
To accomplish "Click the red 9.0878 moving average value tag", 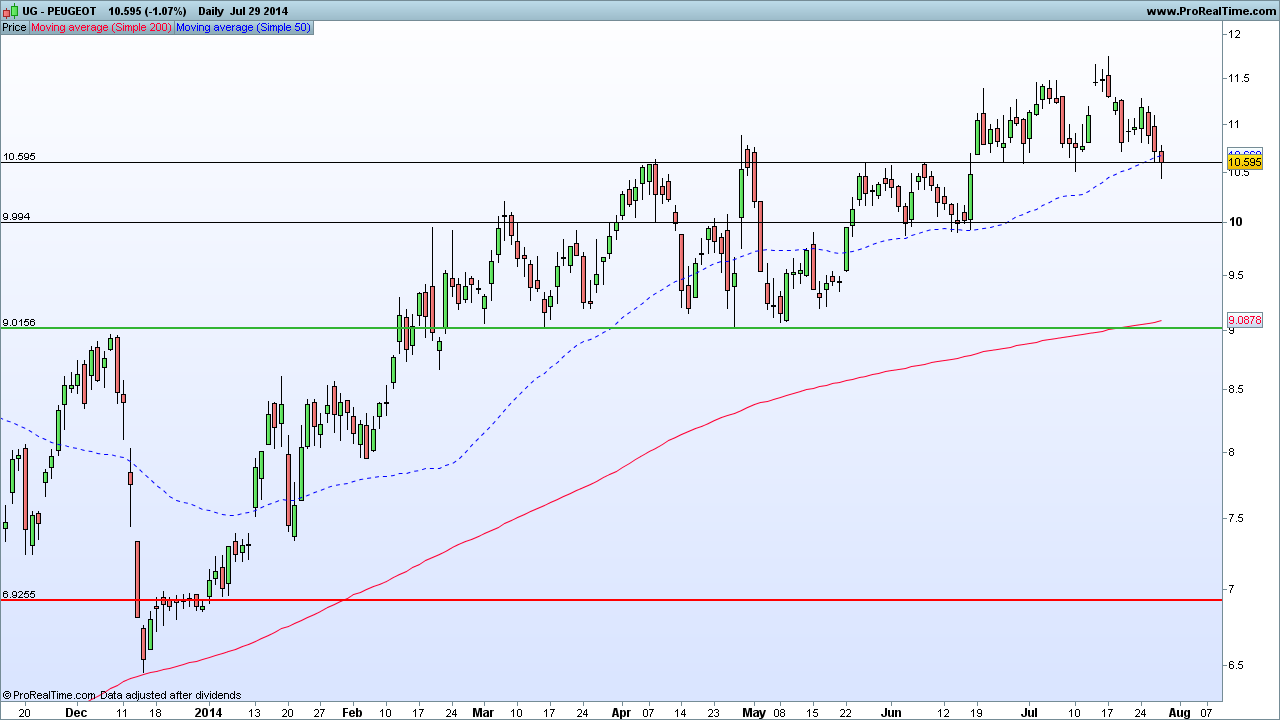I will click(x=1245, y=320).
